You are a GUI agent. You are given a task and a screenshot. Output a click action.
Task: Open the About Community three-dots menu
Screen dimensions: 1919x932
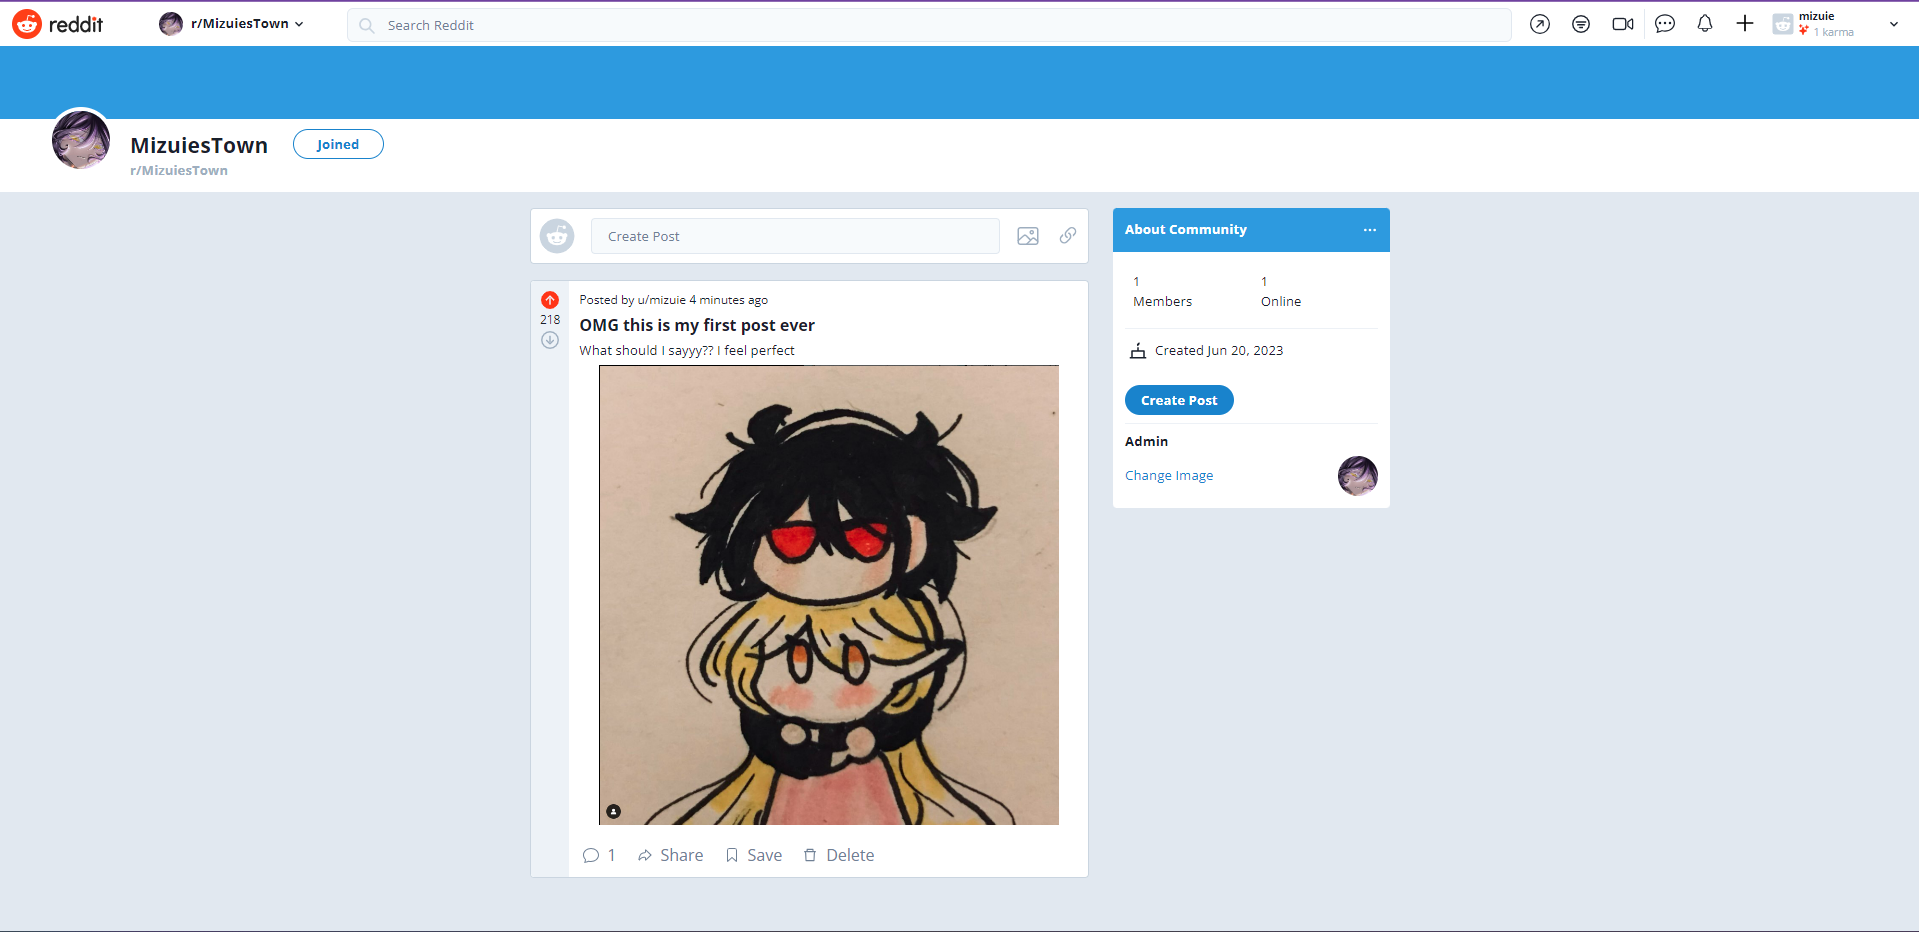[1369, 230]
